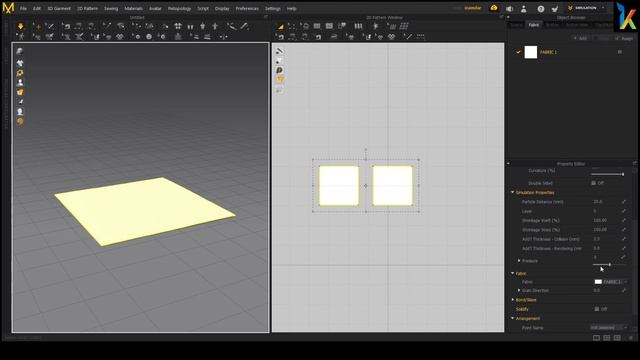Select the right pattern piece in 2D window
The image size is (640, 360).
(x=392, y=186)
